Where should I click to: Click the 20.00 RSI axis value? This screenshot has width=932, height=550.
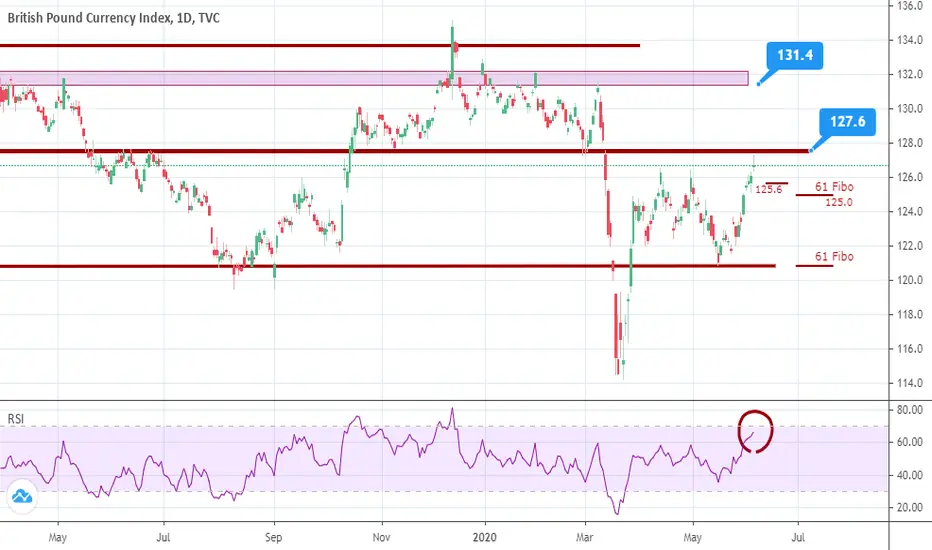click(909, 508)
